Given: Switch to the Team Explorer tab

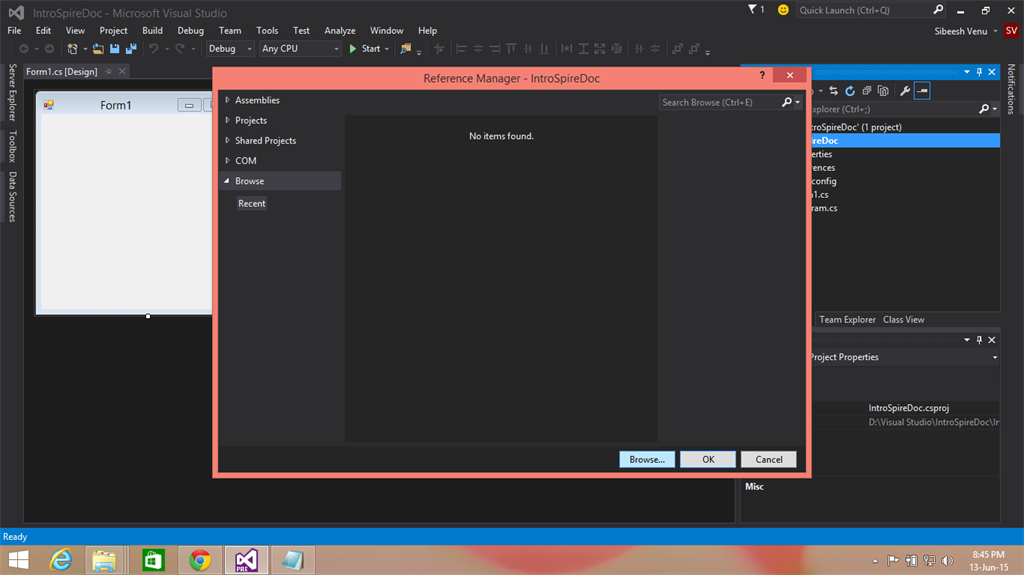Looking at the screenshot, I should tap(847, 320).
